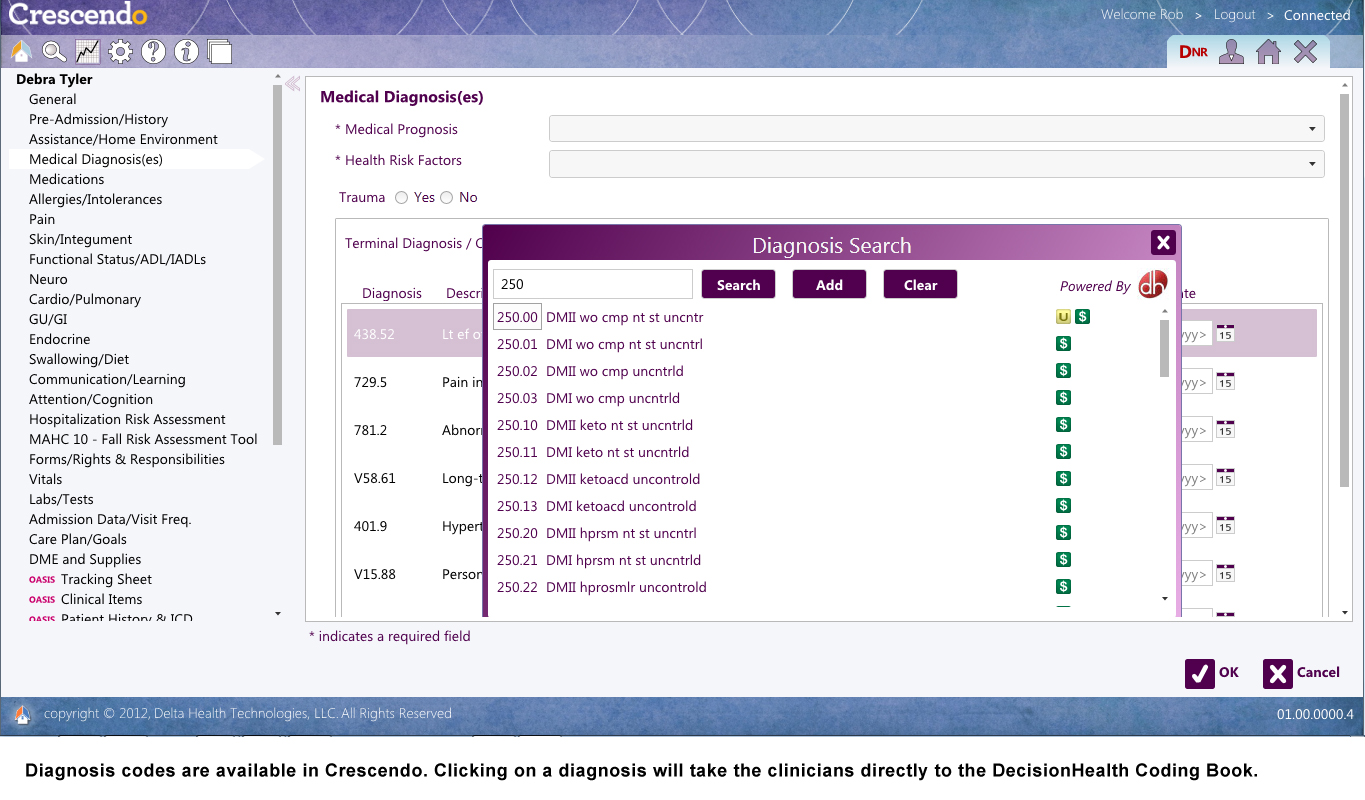
Task: Select Yes for Trauma
Action: 401,198
